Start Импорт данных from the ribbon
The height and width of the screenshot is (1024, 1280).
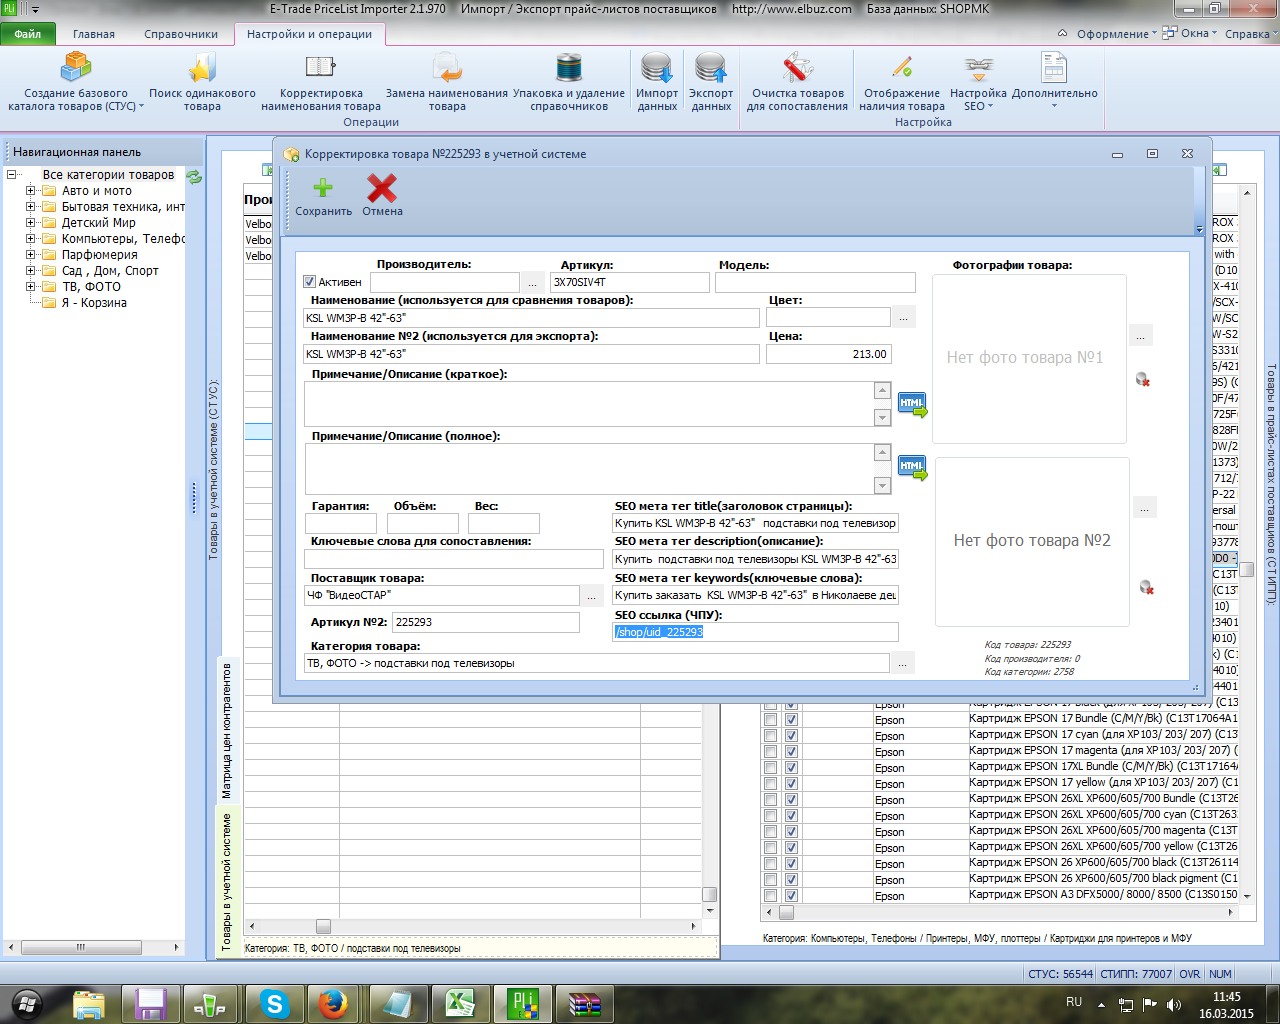657,82
